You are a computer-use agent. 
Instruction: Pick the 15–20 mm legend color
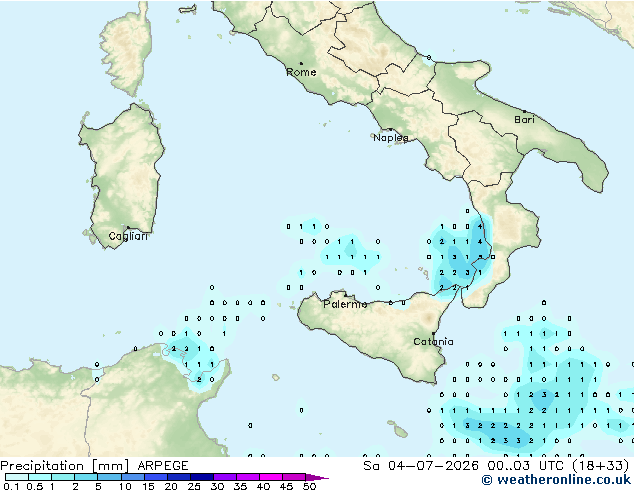coord(155,477)
